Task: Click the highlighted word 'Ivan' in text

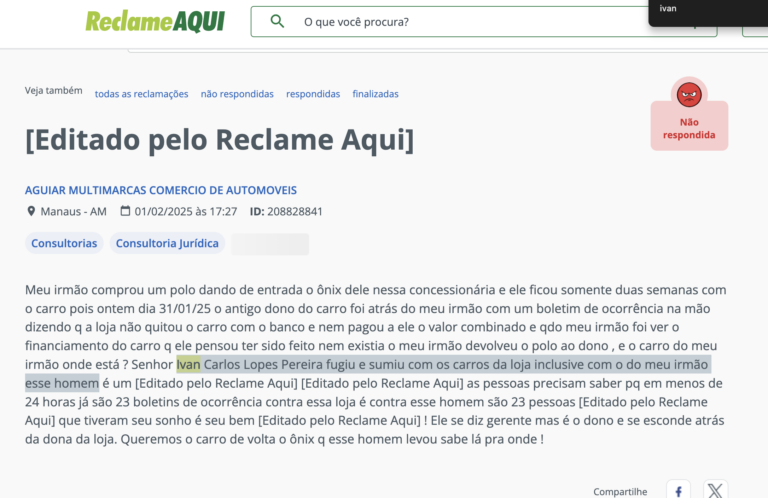Action: pyautogui.click(x=189, y=364)
